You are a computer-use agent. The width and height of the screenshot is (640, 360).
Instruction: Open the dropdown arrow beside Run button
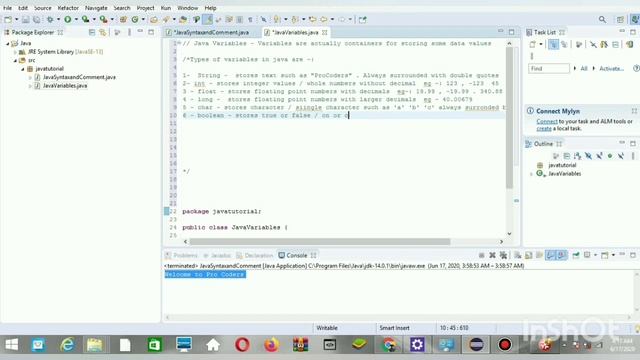click(76, 19)
